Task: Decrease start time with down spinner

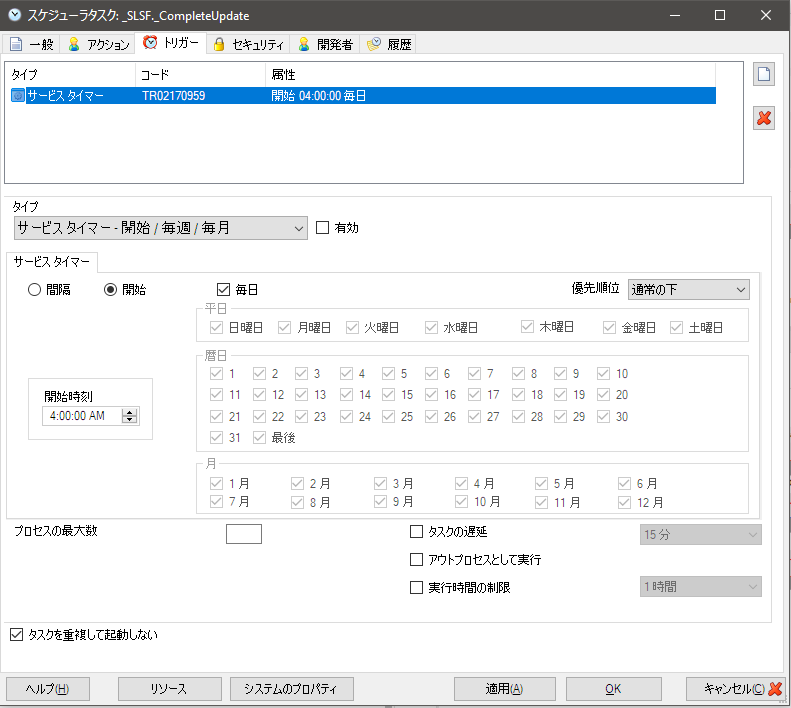Action: tap(130, 420)
